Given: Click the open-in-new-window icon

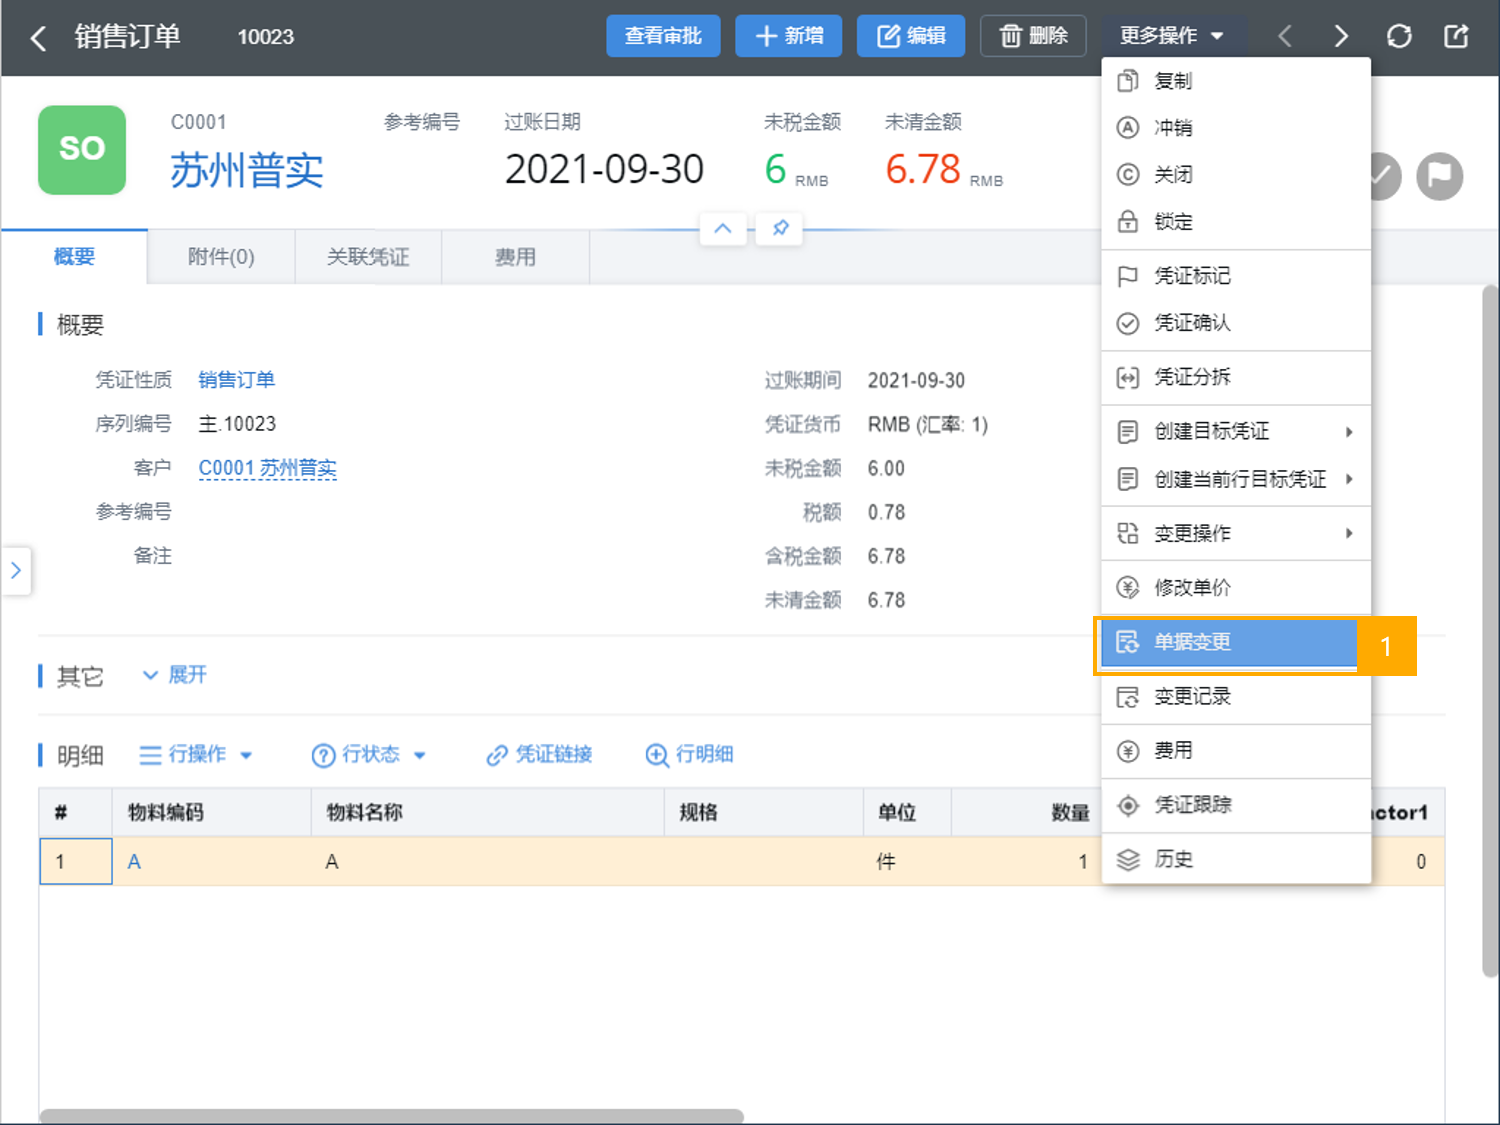Looking at the screenshot, I should click(1456, 37).
